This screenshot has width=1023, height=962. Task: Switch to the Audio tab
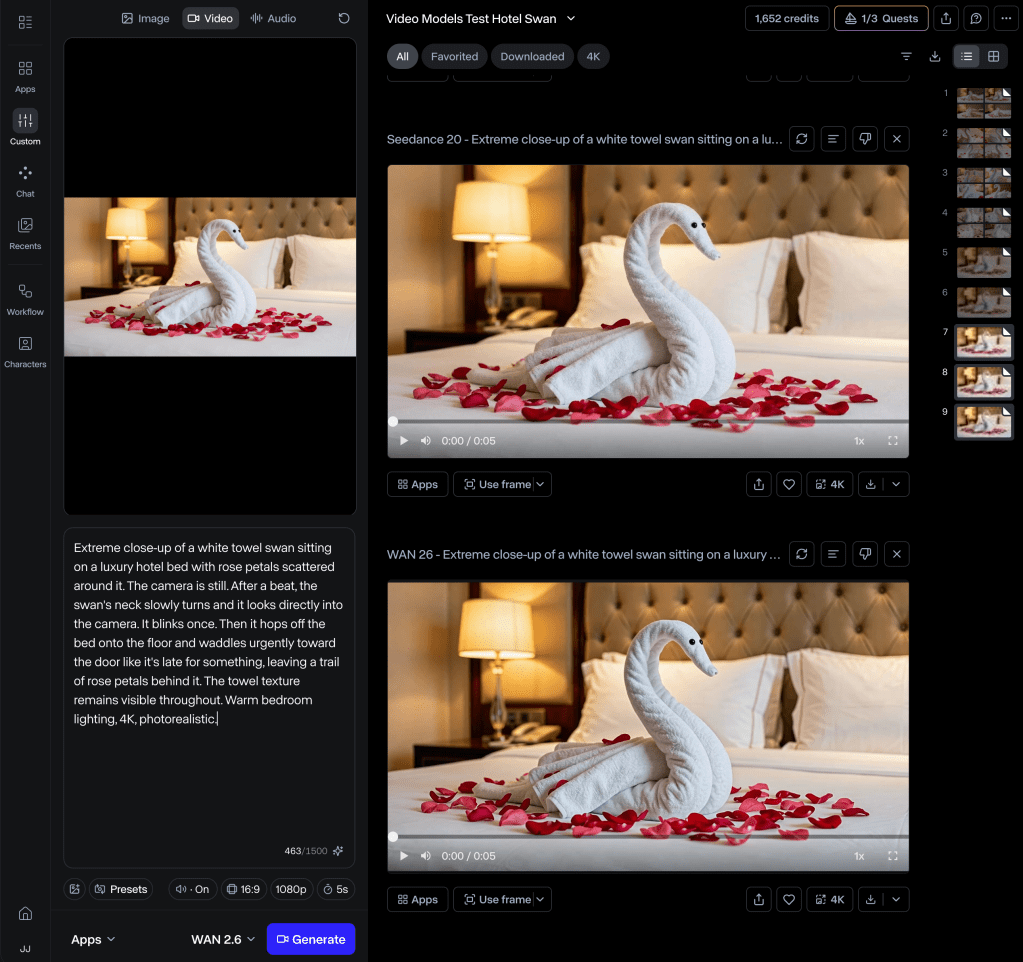pos(273,18)
